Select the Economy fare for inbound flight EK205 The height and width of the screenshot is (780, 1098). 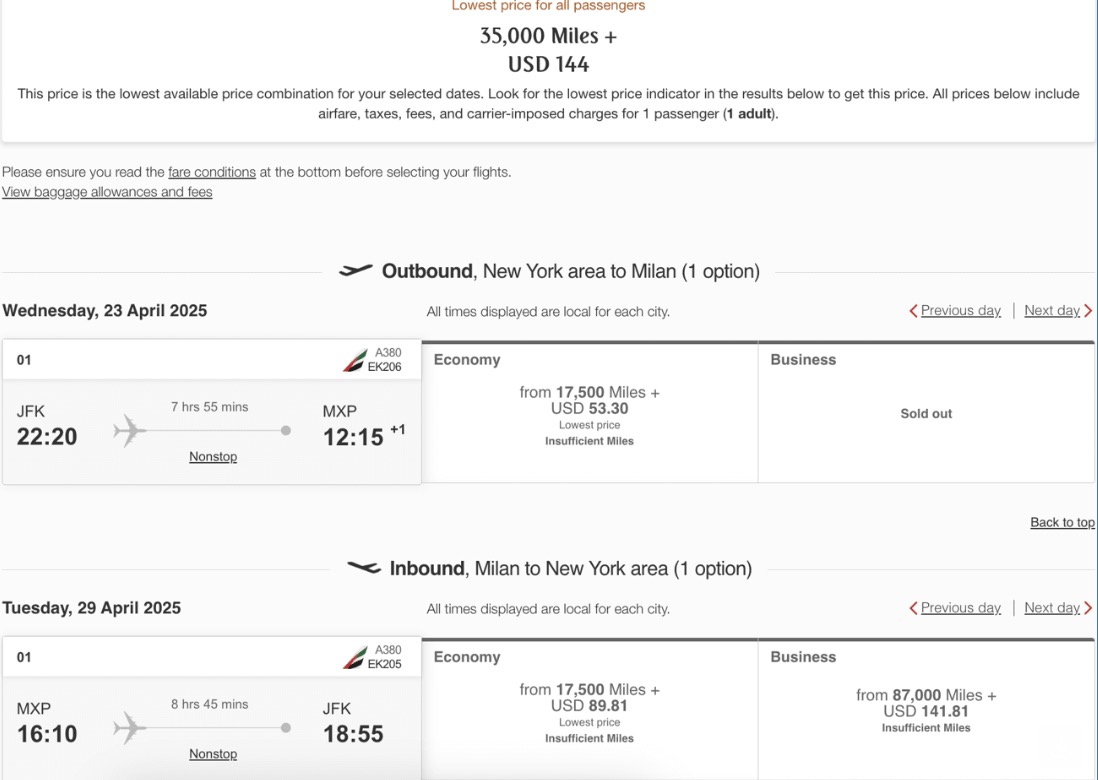click(x=592, y=707)
